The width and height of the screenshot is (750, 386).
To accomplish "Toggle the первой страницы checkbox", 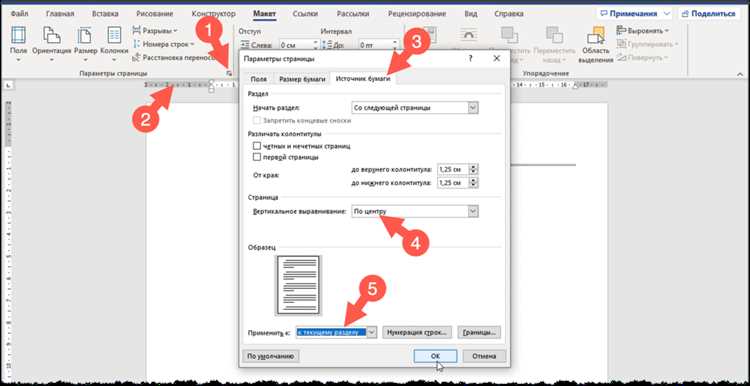I will pyautogui.click(x=257, y=157).
